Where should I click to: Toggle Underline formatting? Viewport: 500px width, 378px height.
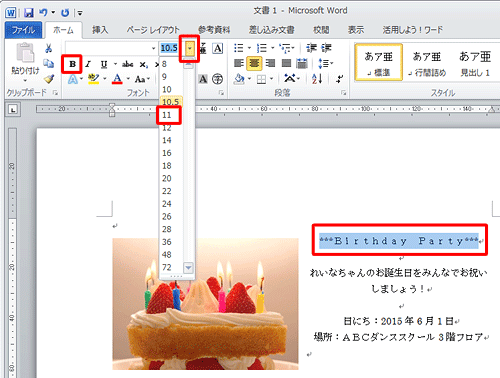(x=104, y=64)
